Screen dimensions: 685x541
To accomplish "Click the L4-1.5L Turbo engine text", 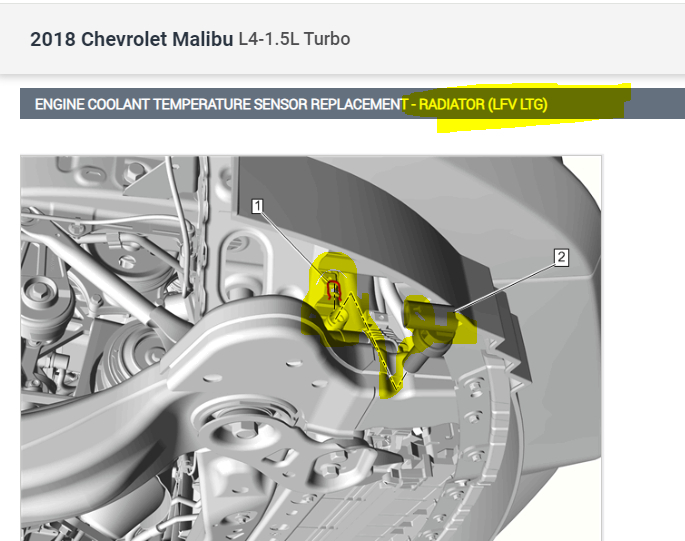I will click(294, 39).
